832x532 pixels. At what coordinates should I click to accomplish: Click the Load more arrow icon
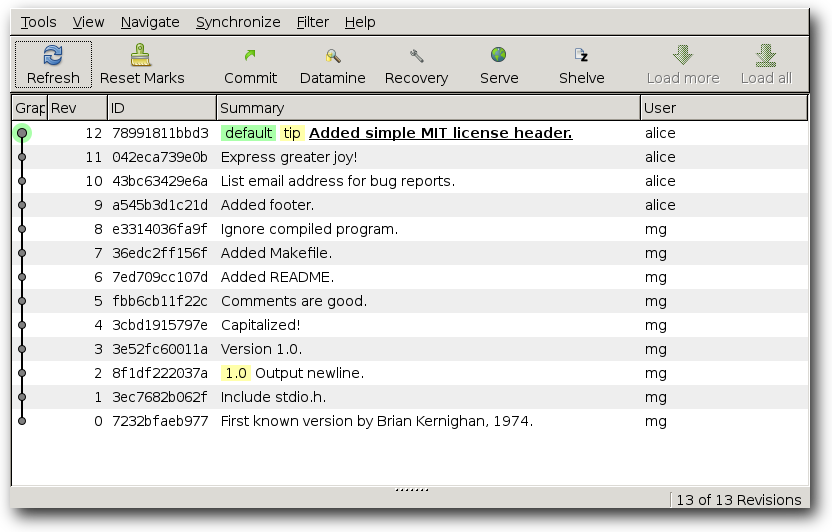(x=683, y=55)
